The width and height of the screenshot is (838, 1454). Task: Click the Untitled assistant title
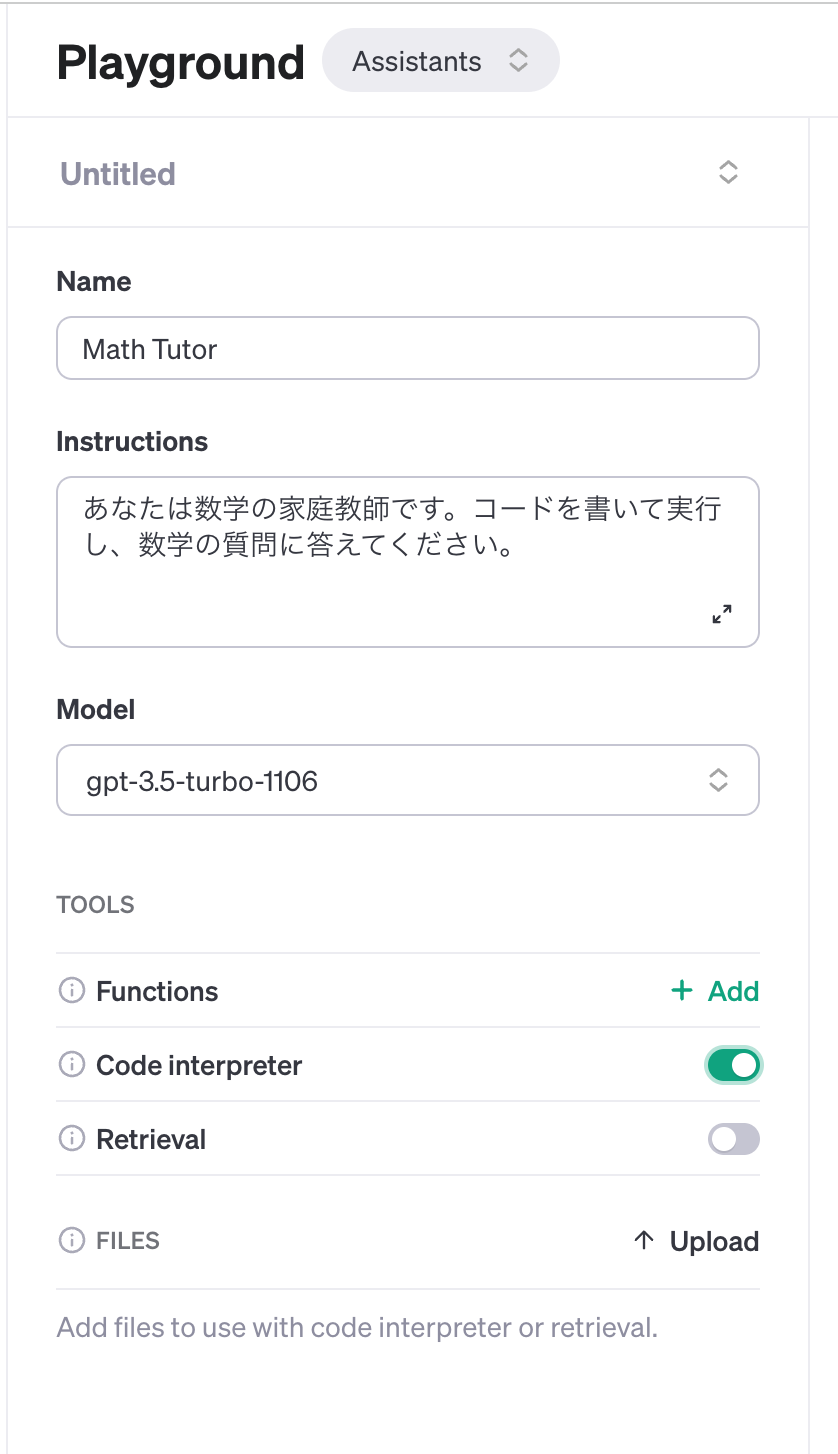pos(117,173)
